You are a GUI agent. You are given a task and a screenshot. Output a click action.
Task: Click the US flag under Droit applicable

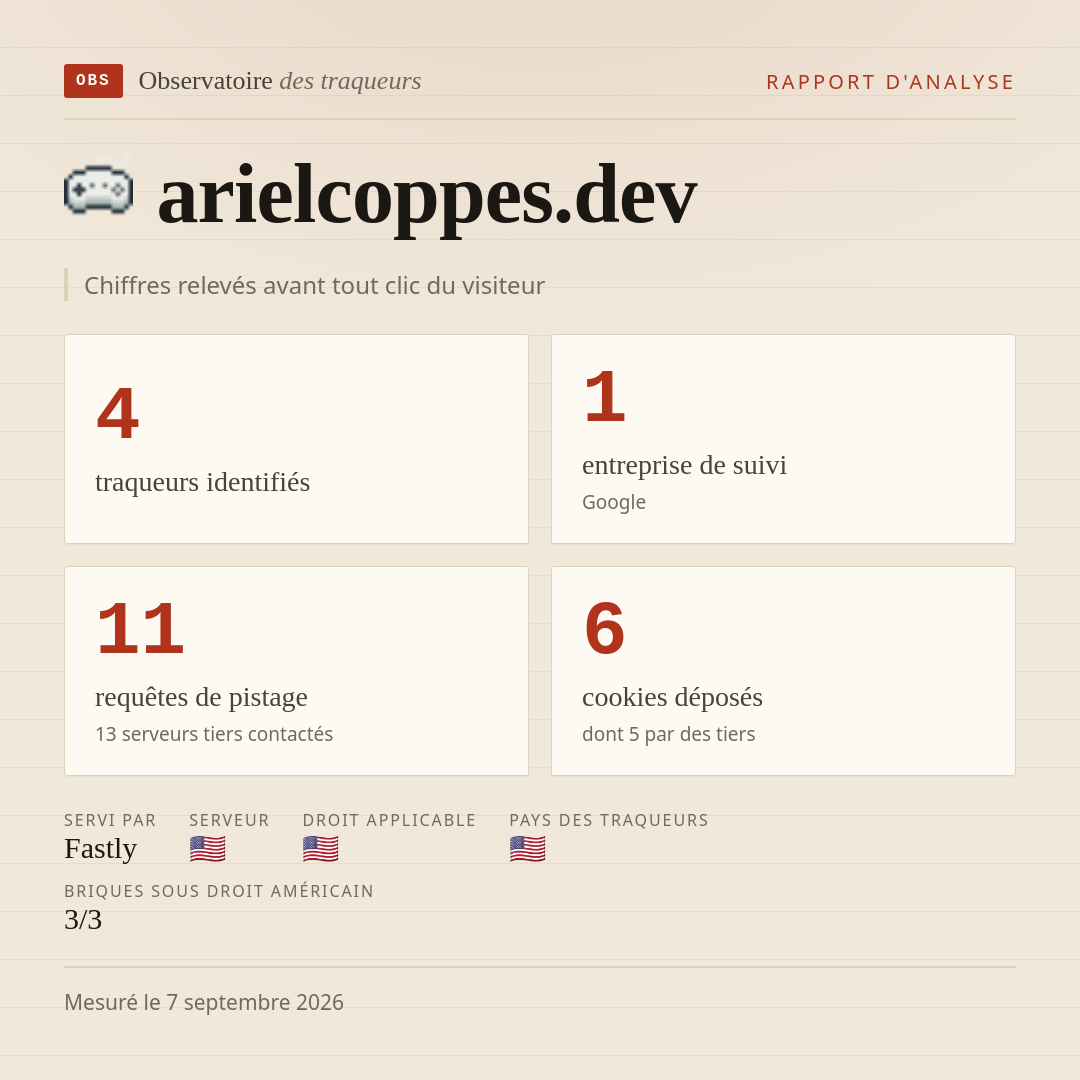point(320,849)
